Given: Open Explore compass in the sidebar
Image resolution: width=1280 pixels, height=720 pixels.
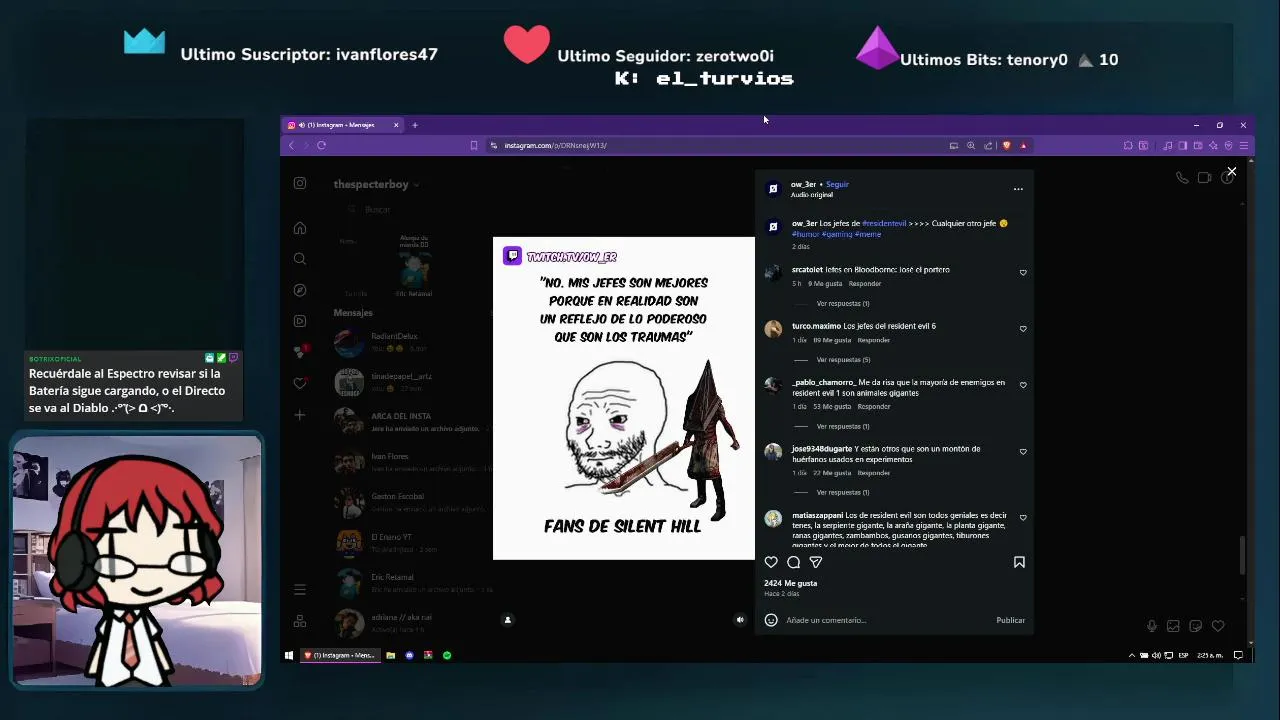Looking at the screenshot, I should tap(300, 290).
